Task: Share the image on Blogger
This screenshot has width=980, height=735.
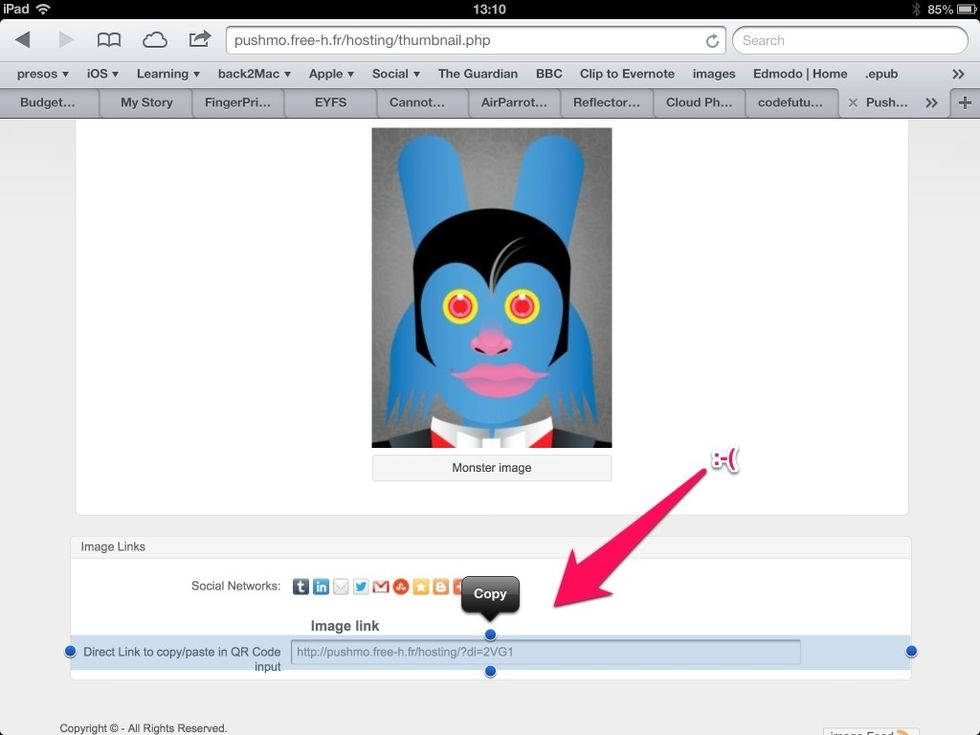Action: pyautogui.click(x=441, y=586)
